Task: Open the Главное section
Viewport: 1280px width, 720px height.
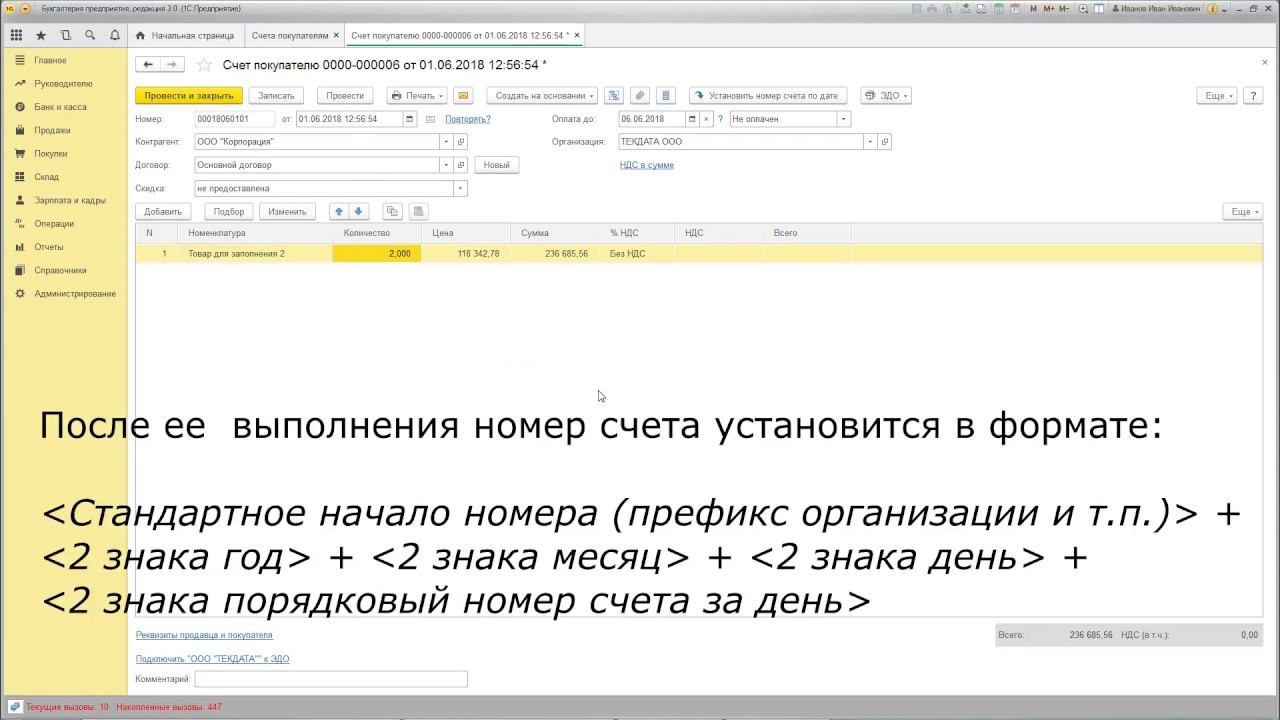Action: tap(50, 61)
